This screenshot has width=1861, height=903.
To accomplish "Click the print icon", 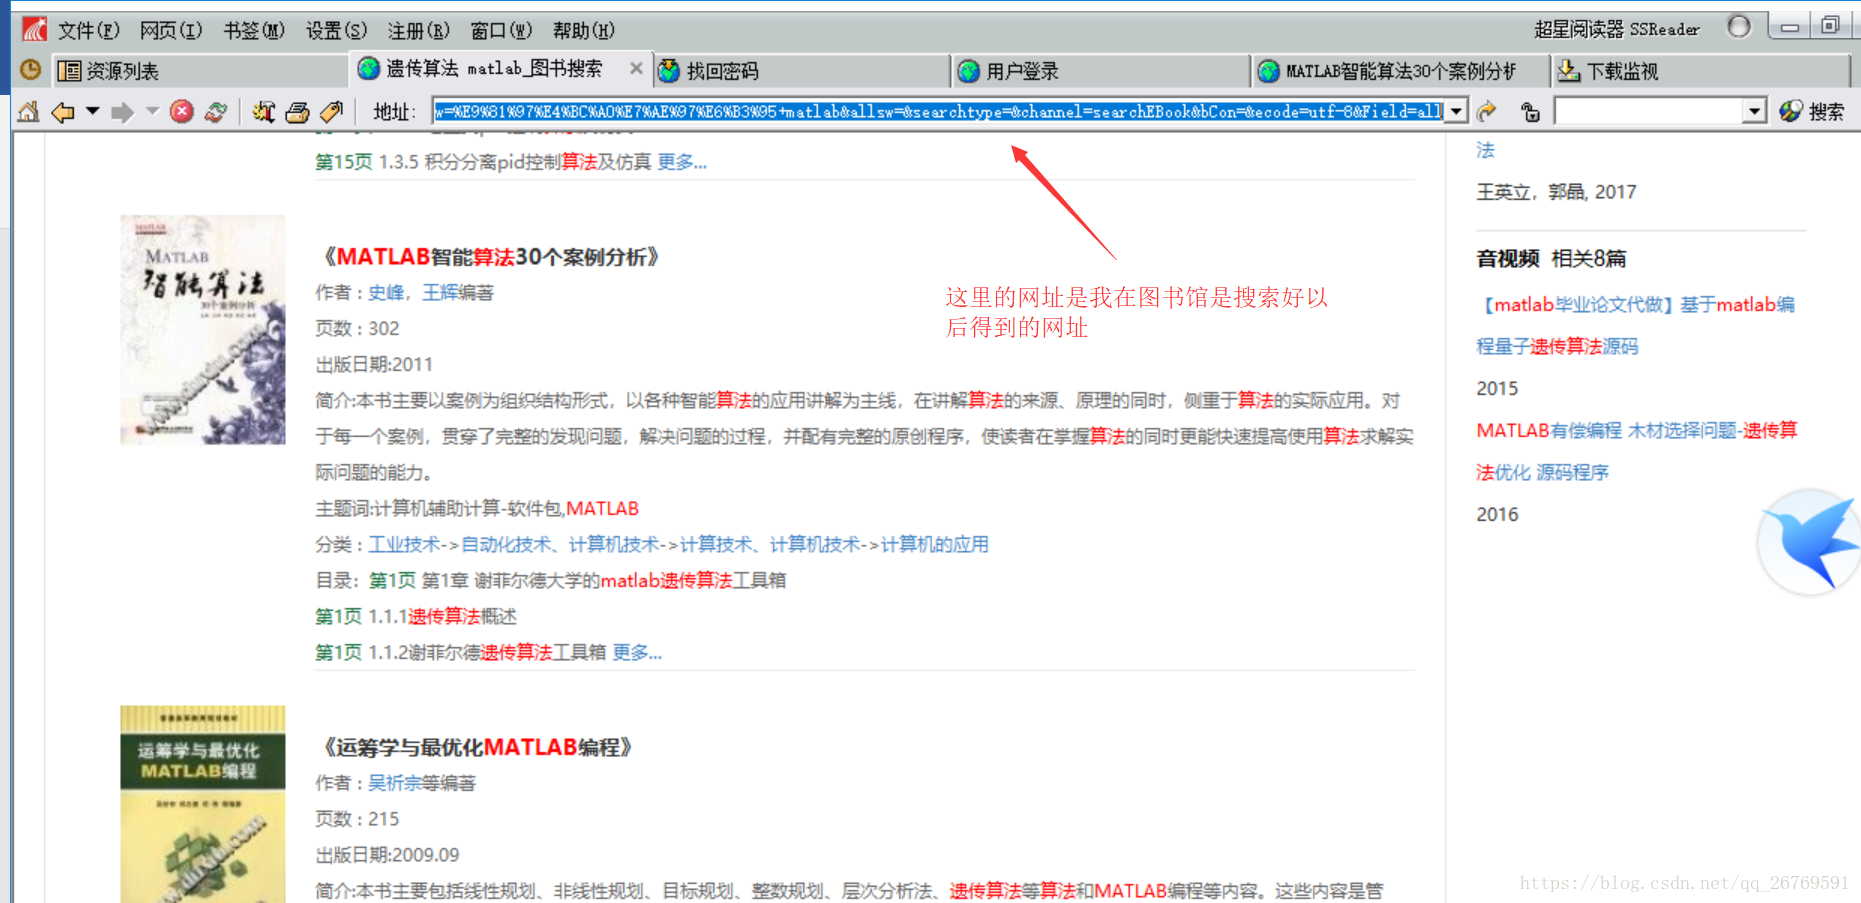I will click(x=297, y=112).
